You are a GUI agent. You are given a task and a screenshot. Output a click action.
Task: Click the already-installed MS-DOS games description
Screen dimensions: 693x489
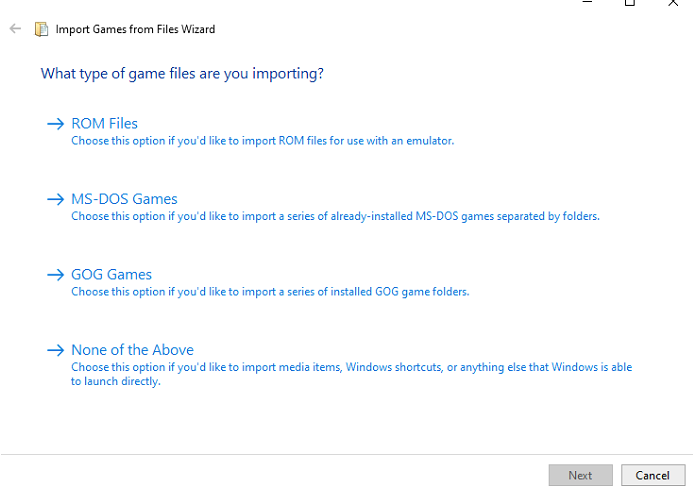335,216
